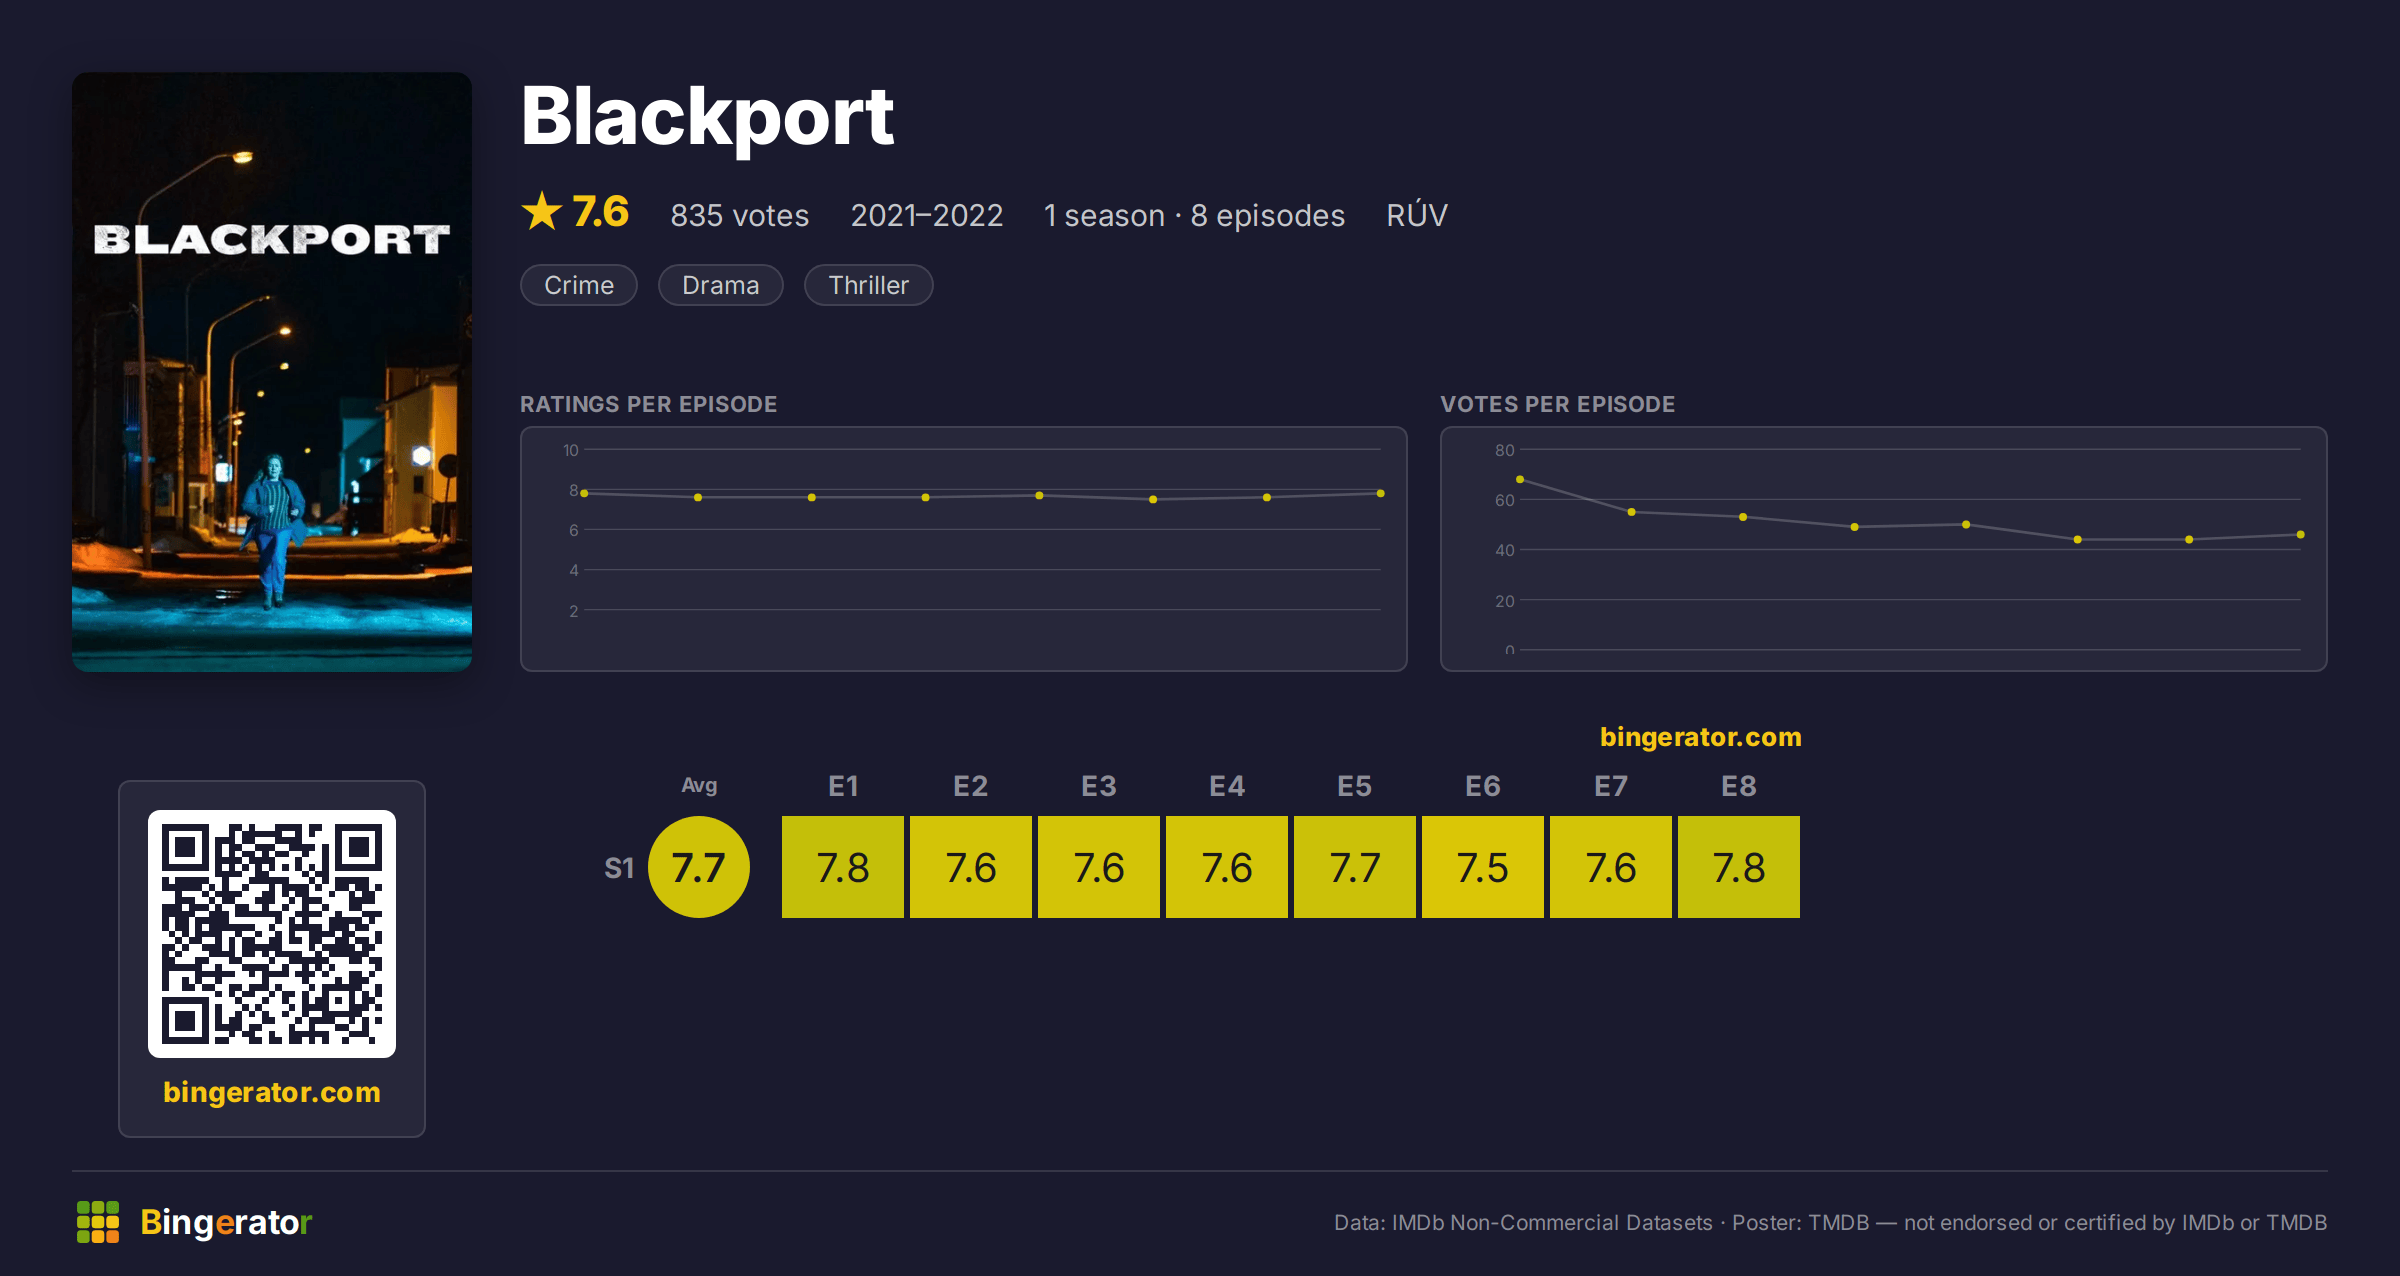Click last point in votes chart

point(2301,534)
